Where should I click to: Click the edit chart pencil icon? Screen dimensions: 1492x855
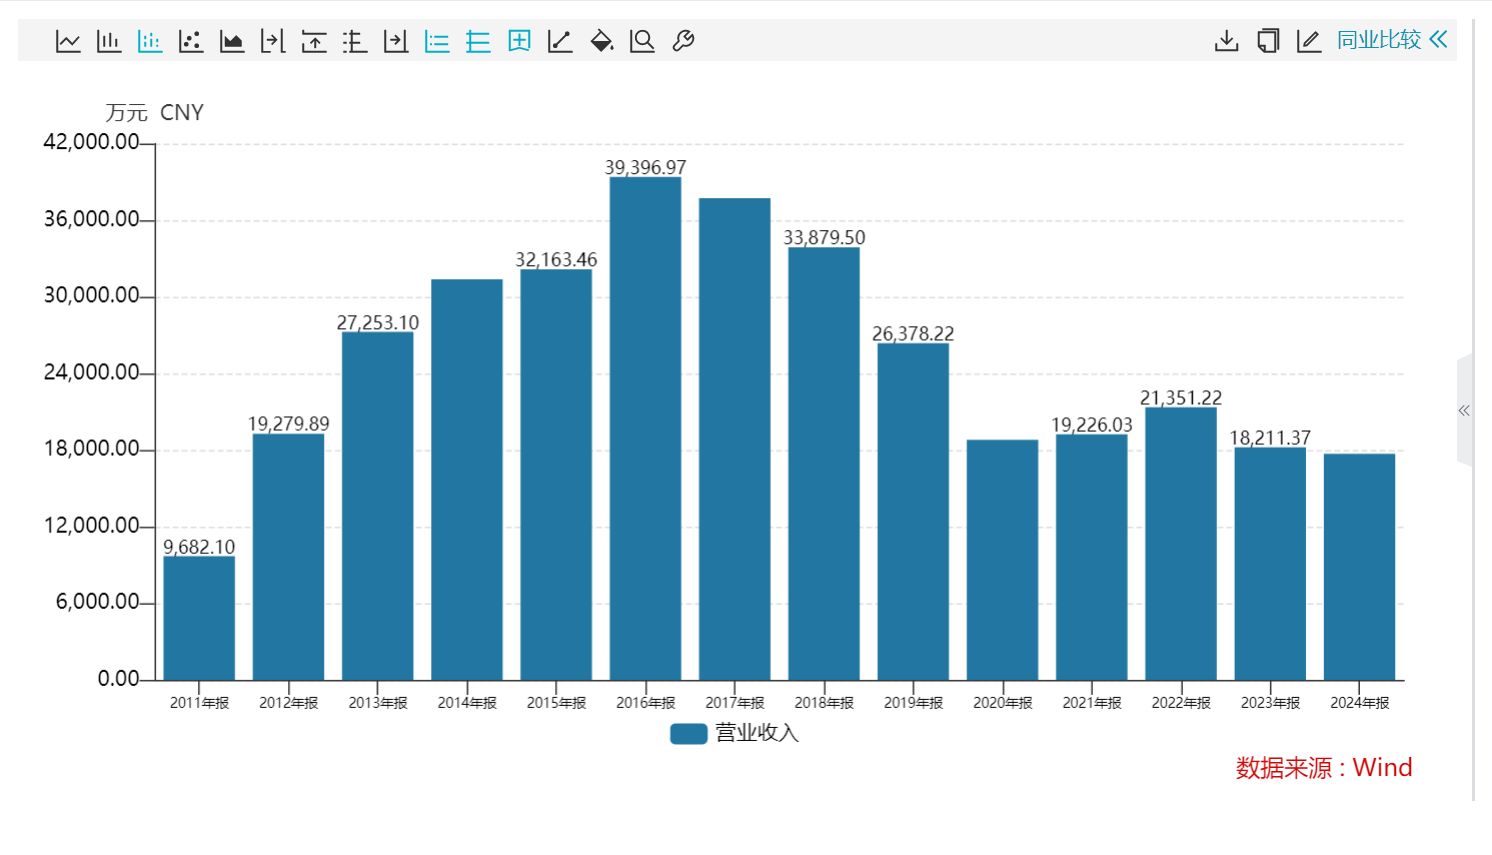[1308, 41]
